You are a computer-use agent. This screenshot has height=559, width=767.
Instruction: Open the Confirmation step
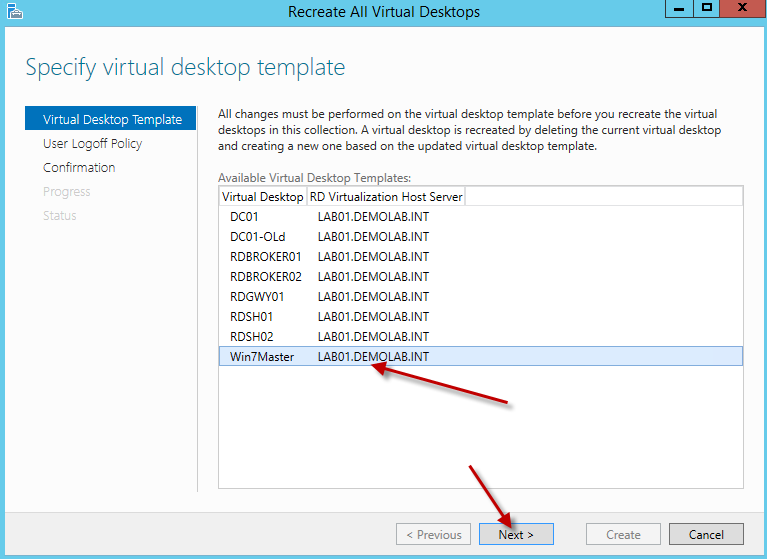pyautogui.click(x=79, y=167)
